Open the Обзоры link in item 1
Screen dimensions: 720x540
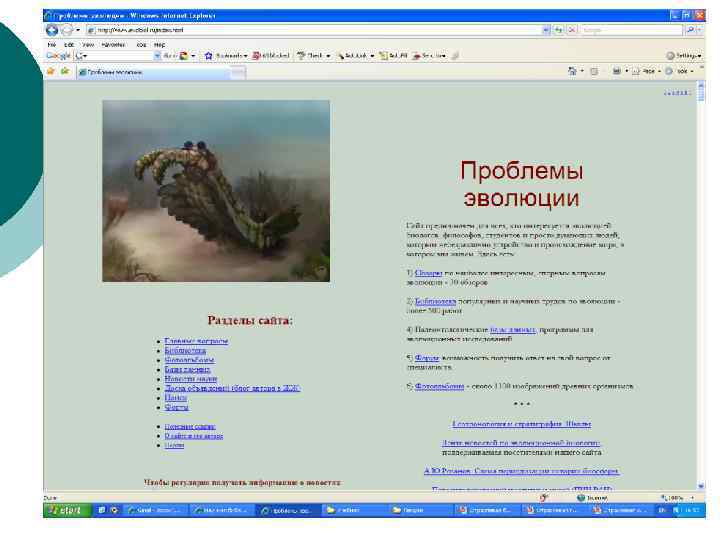click(428, 273)
